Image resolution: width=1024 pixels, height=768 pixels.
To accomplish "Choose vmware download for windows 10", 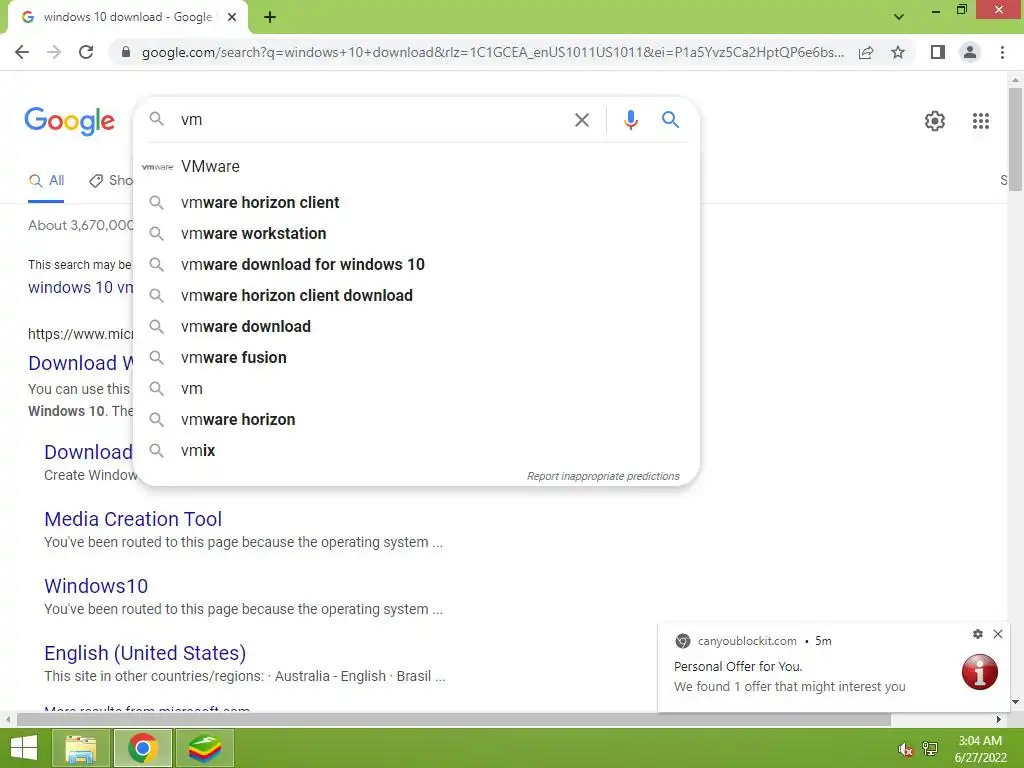I will (x=416, y=264).
